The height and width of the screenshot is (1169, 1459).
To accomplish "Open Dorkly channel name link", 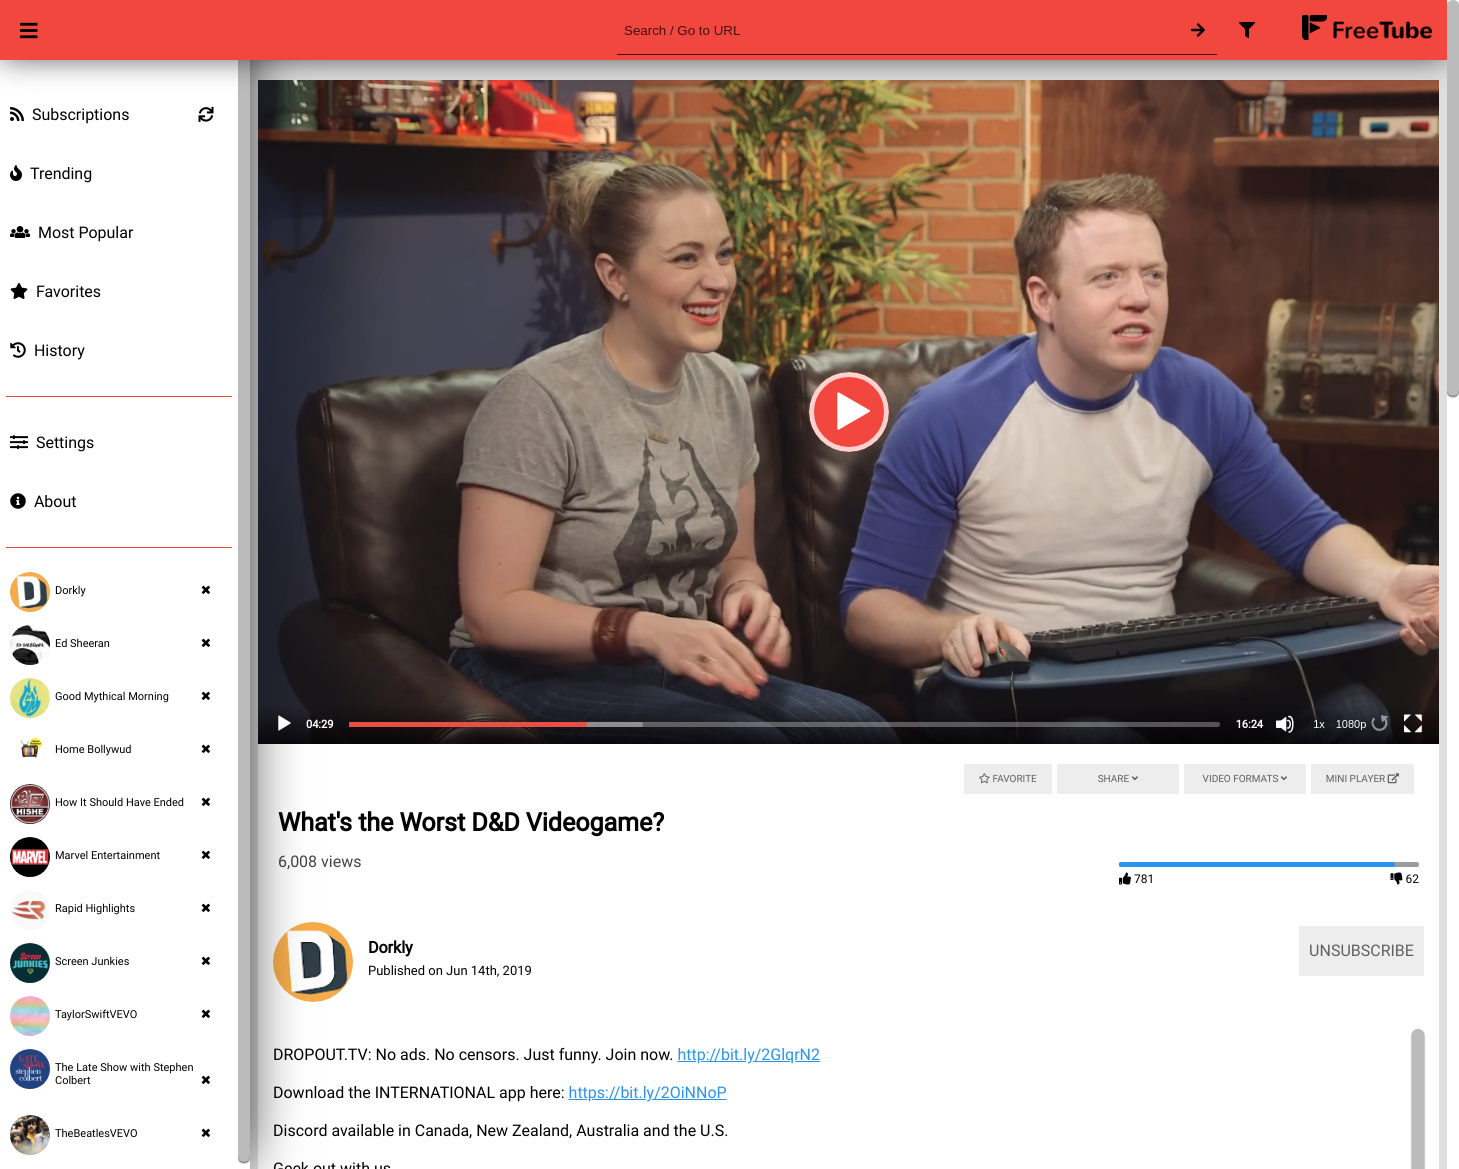I will [x=390, y=947].
